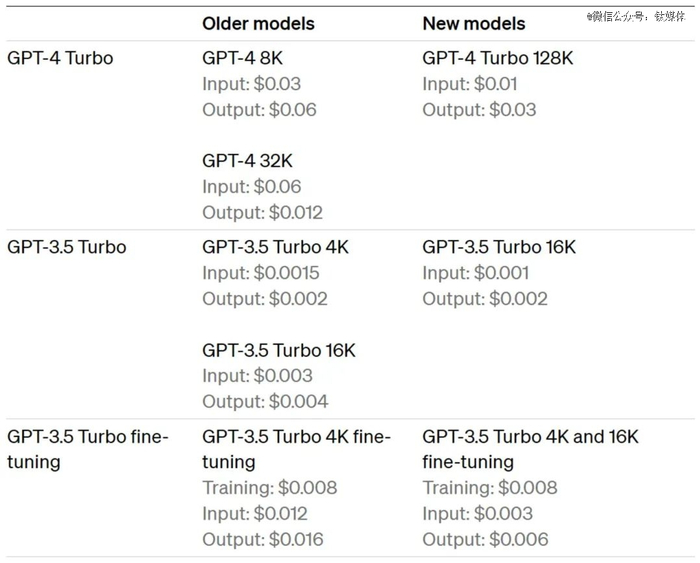
Task: Click the "GPT-3.5 Turbo 4K and 16K fine-tuning" heading
Action: tap(530, 449)
